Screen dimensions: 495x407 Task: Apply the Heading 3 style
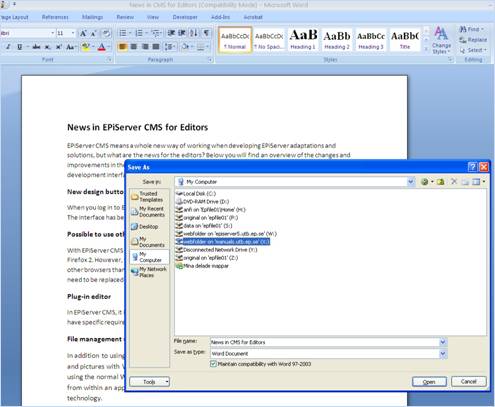pyautogui.click(x=371, y=40)
